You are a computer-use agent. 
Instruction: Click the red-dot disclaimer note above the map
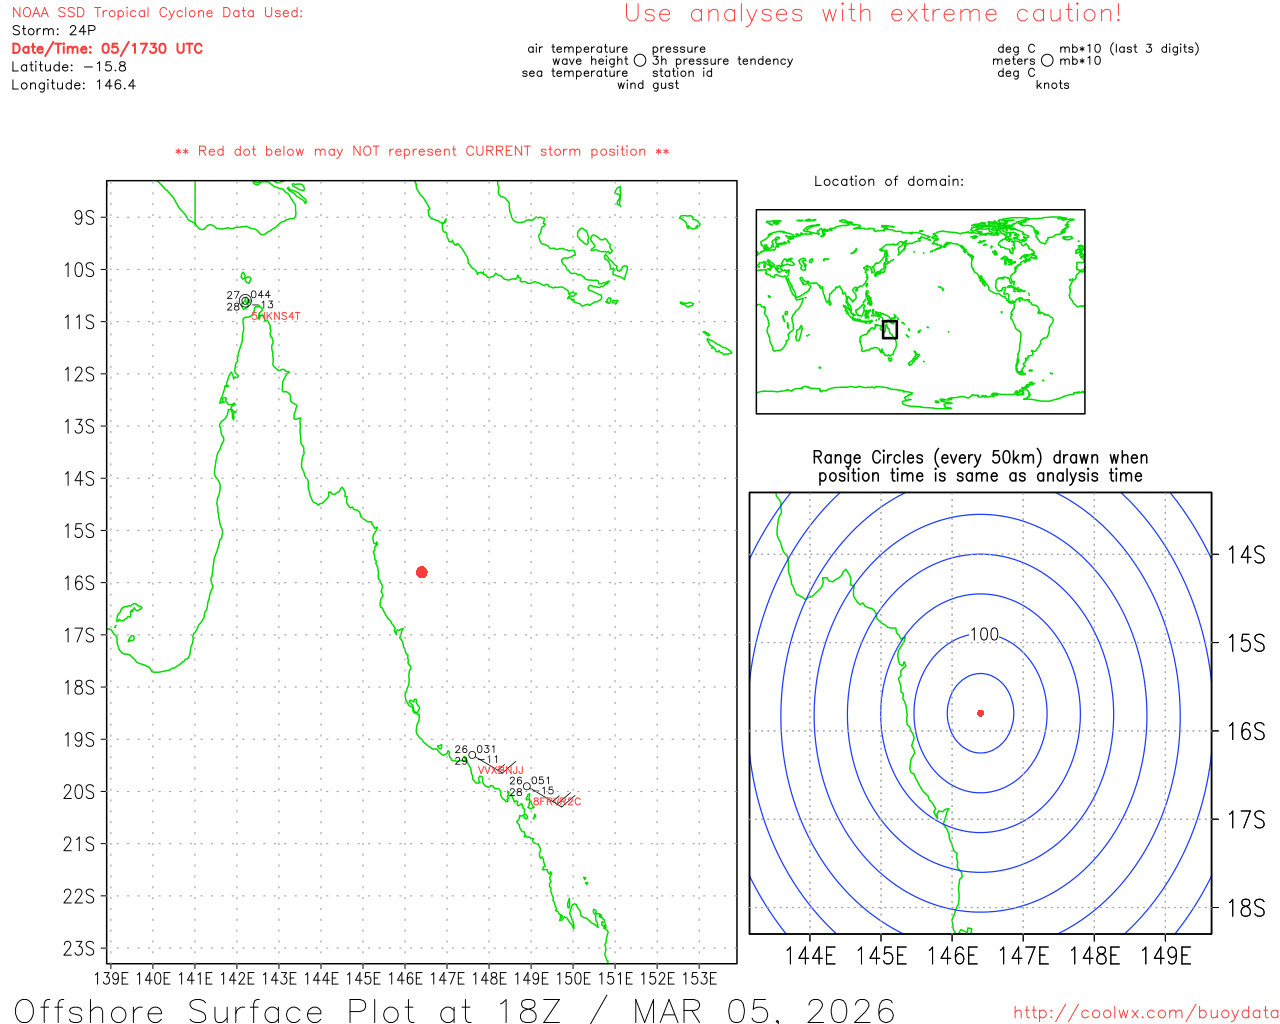(422, 151)
